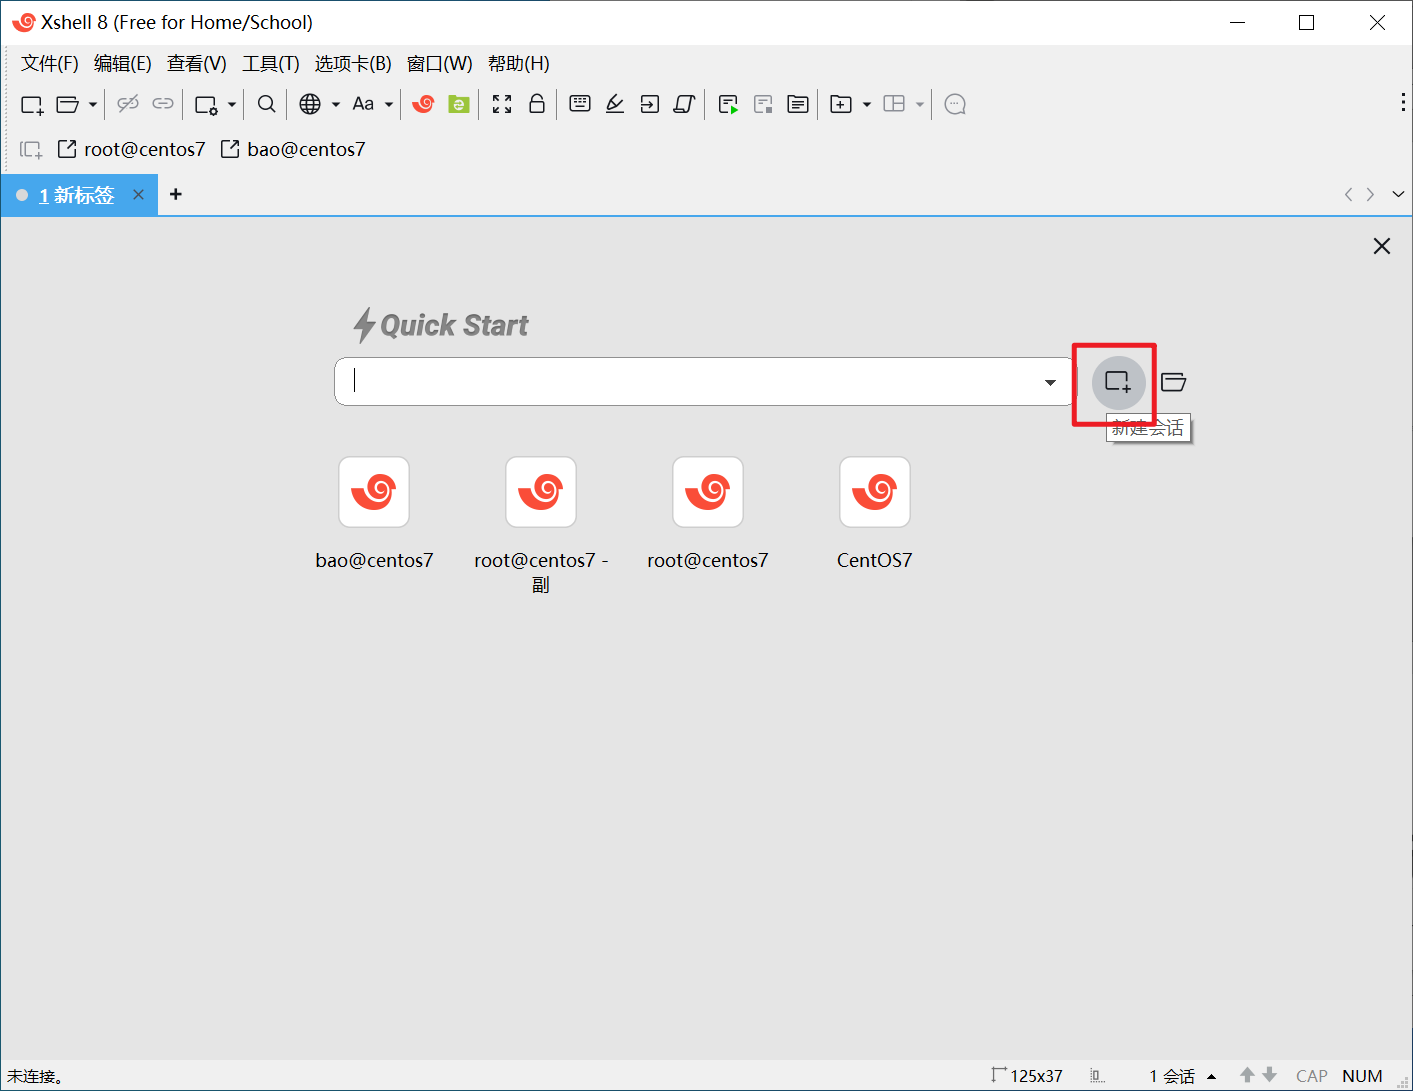Add a new tab with plus button

click(x=176, y=194)
